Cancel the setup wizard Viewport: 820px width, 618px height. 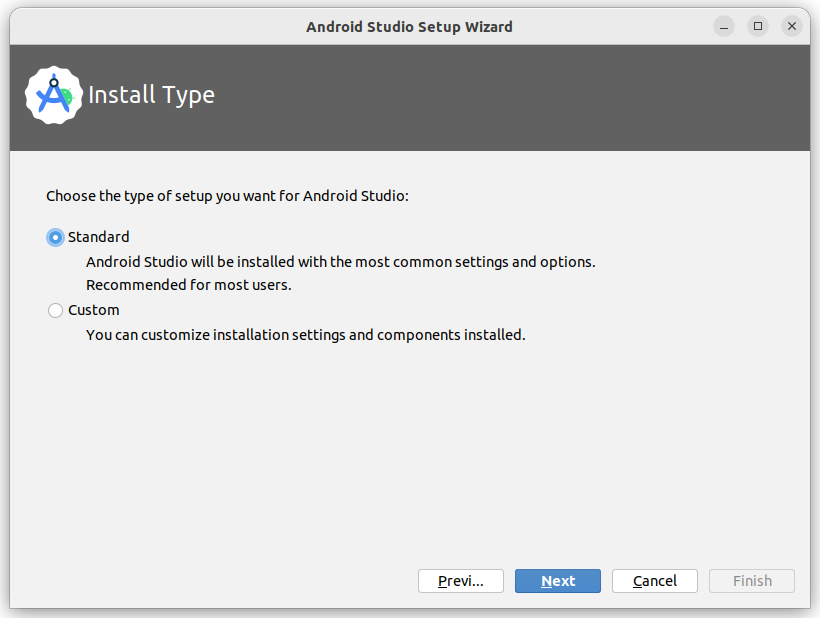(x=655, y=581)
